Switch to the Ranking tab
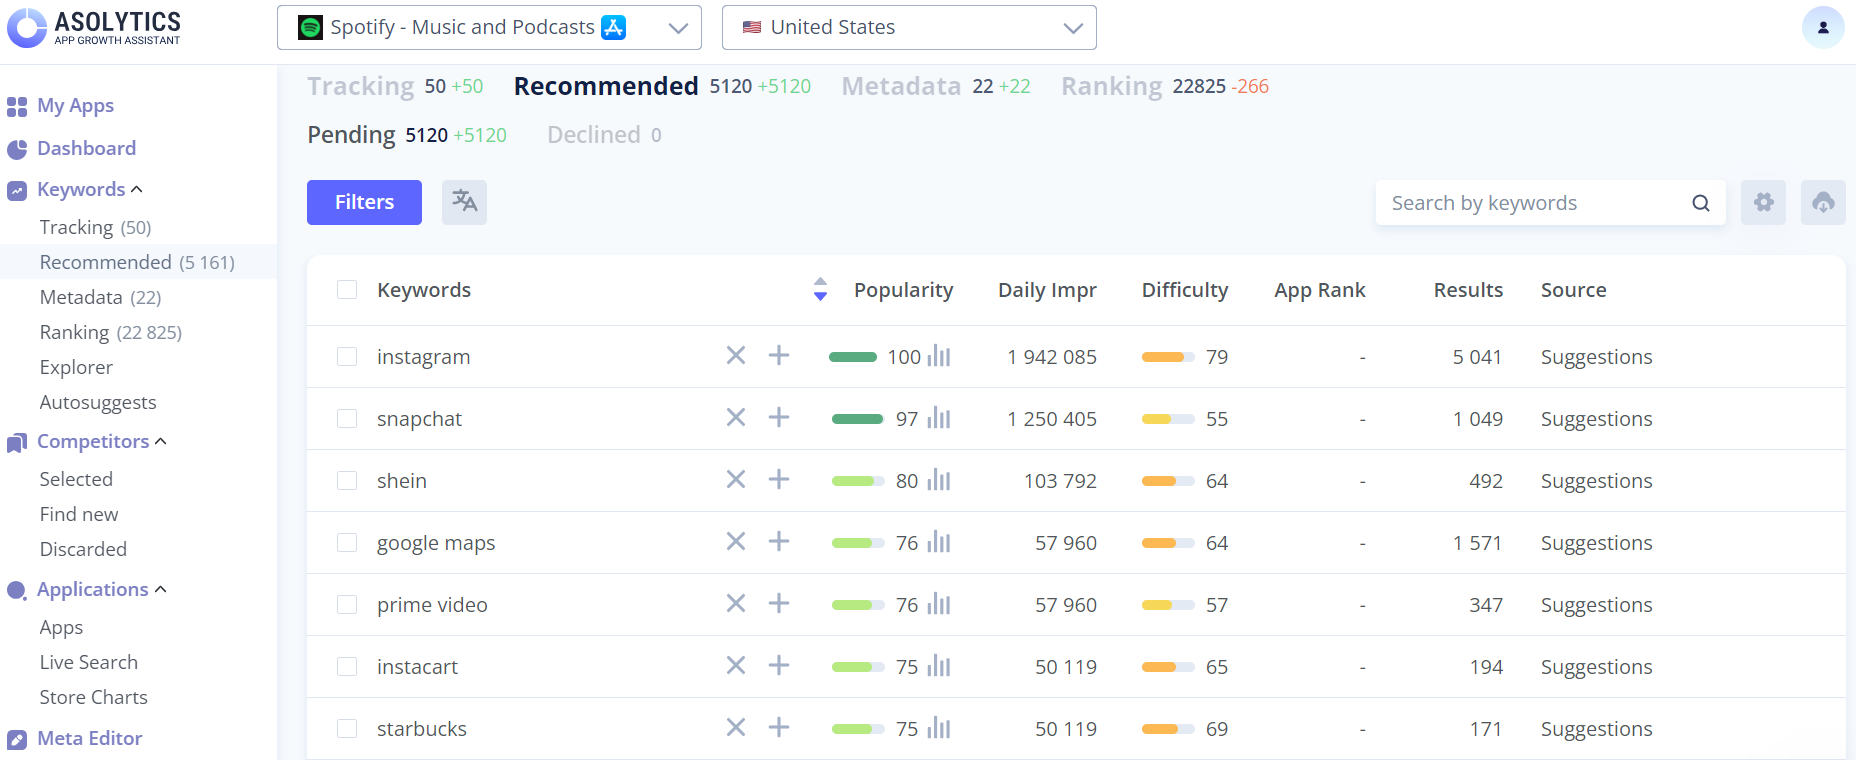1856x760 pixels. point(1112,86)
